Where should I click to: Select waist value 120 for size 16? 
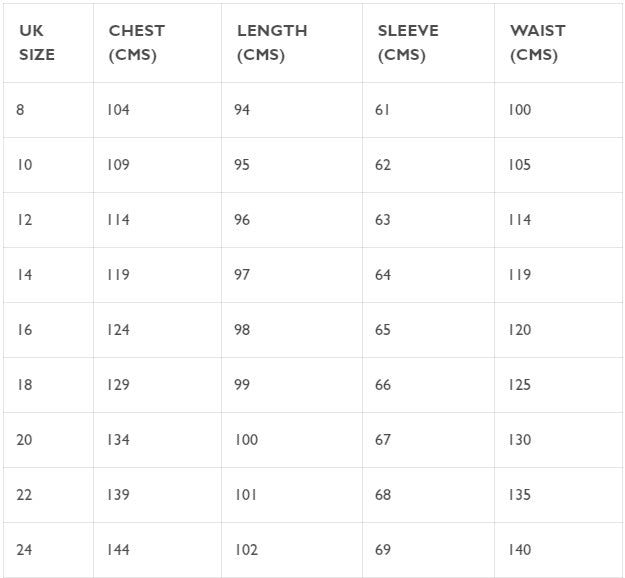519,330
